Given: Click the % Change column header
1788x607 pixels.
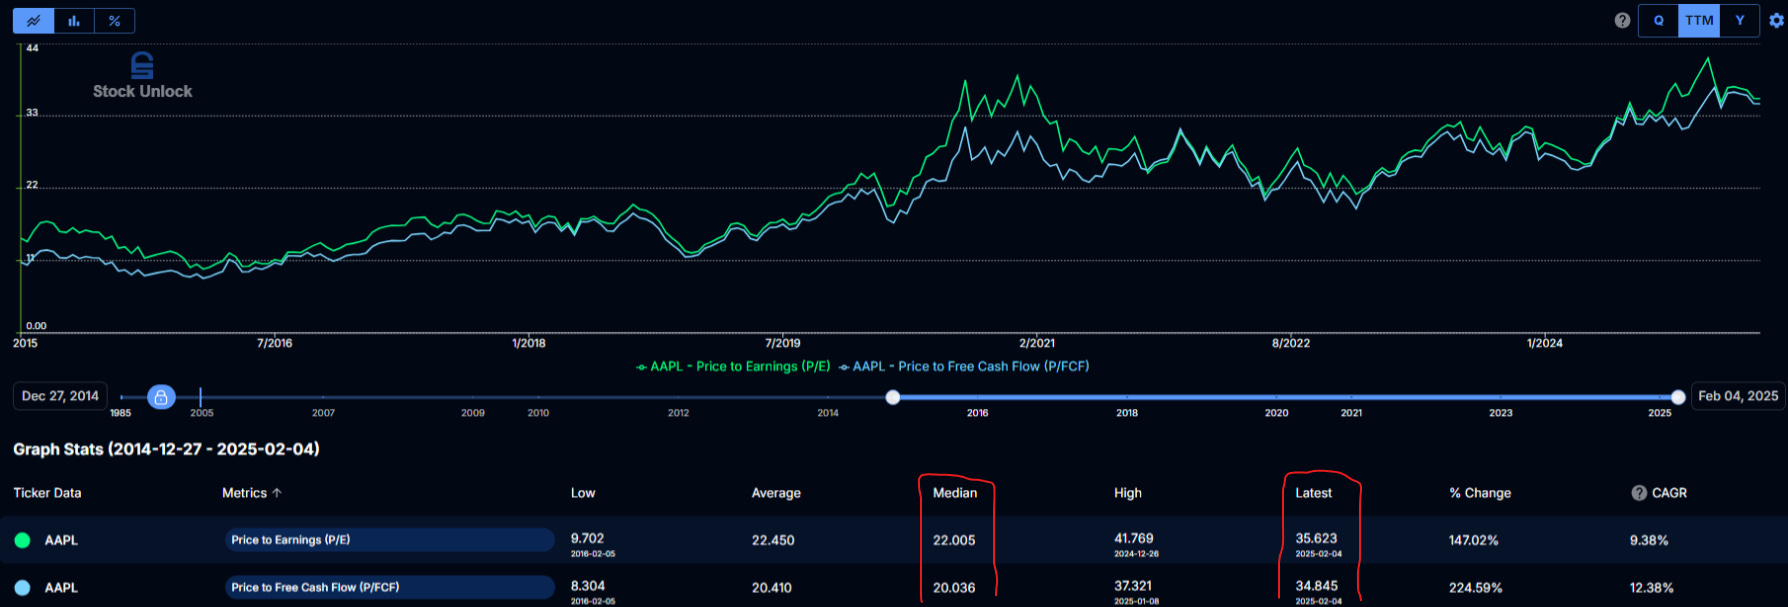Looking at the screenshot, I should point(1480,493).
